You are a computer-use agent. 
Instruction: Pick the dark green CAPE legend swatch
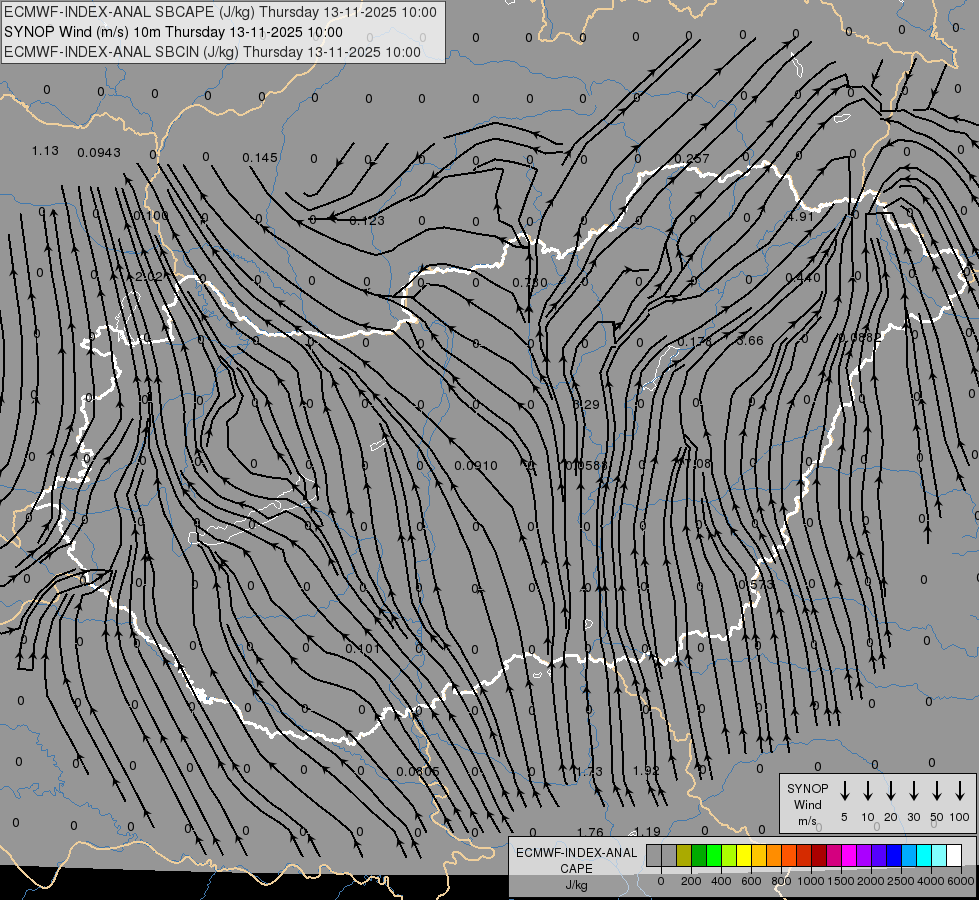699,855
